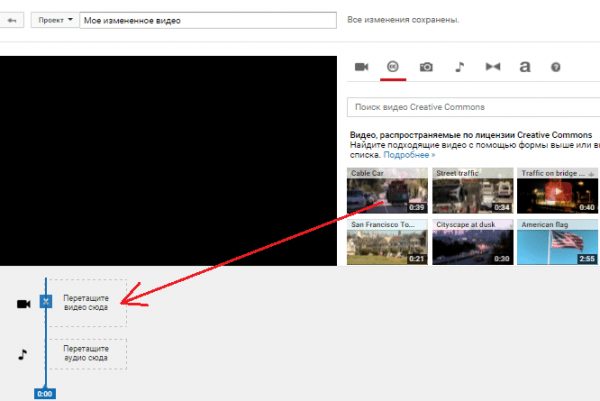Follow the Подробнее link

[409, 155]
